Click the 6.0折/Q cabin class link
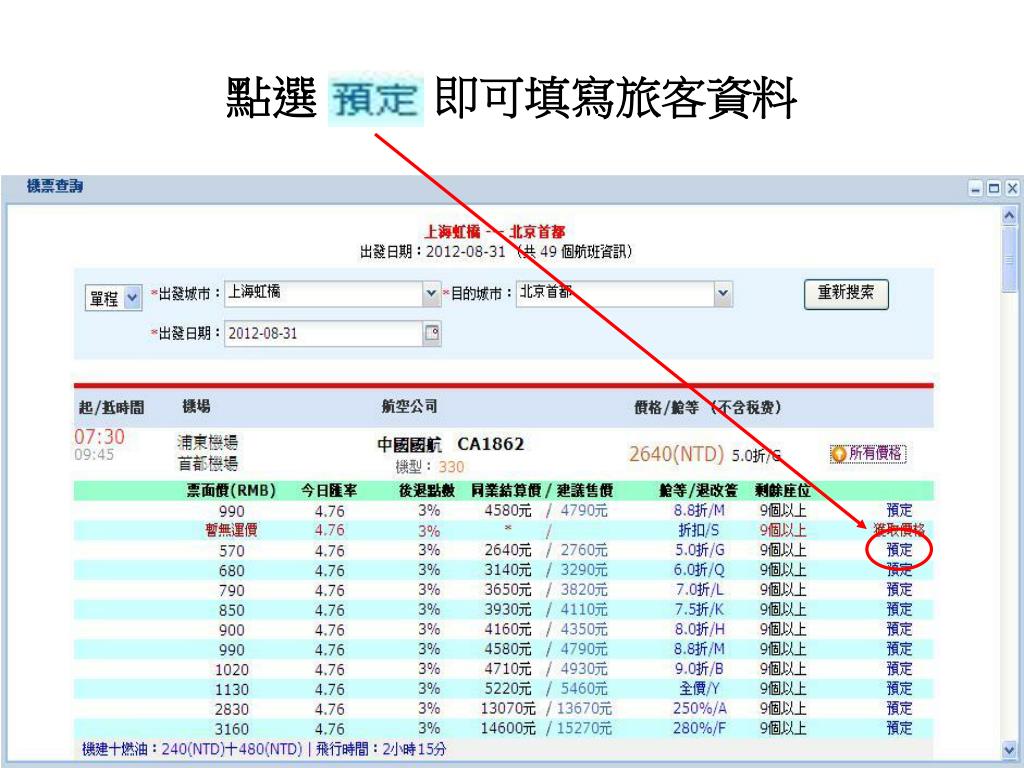 point(699,570)
